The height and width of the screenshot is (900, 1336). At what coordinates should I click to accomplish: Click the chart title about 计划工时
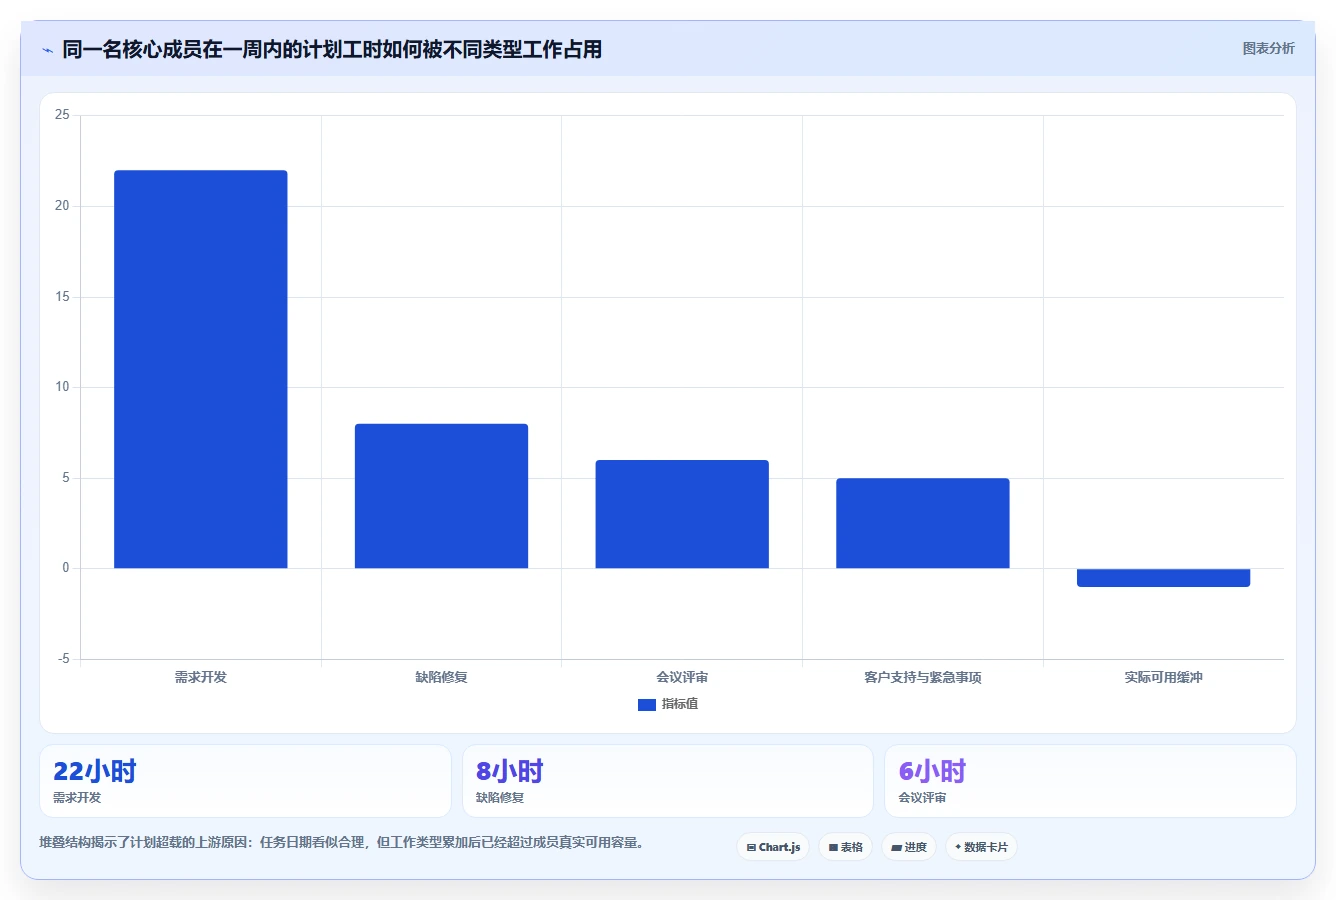(332, 49)
